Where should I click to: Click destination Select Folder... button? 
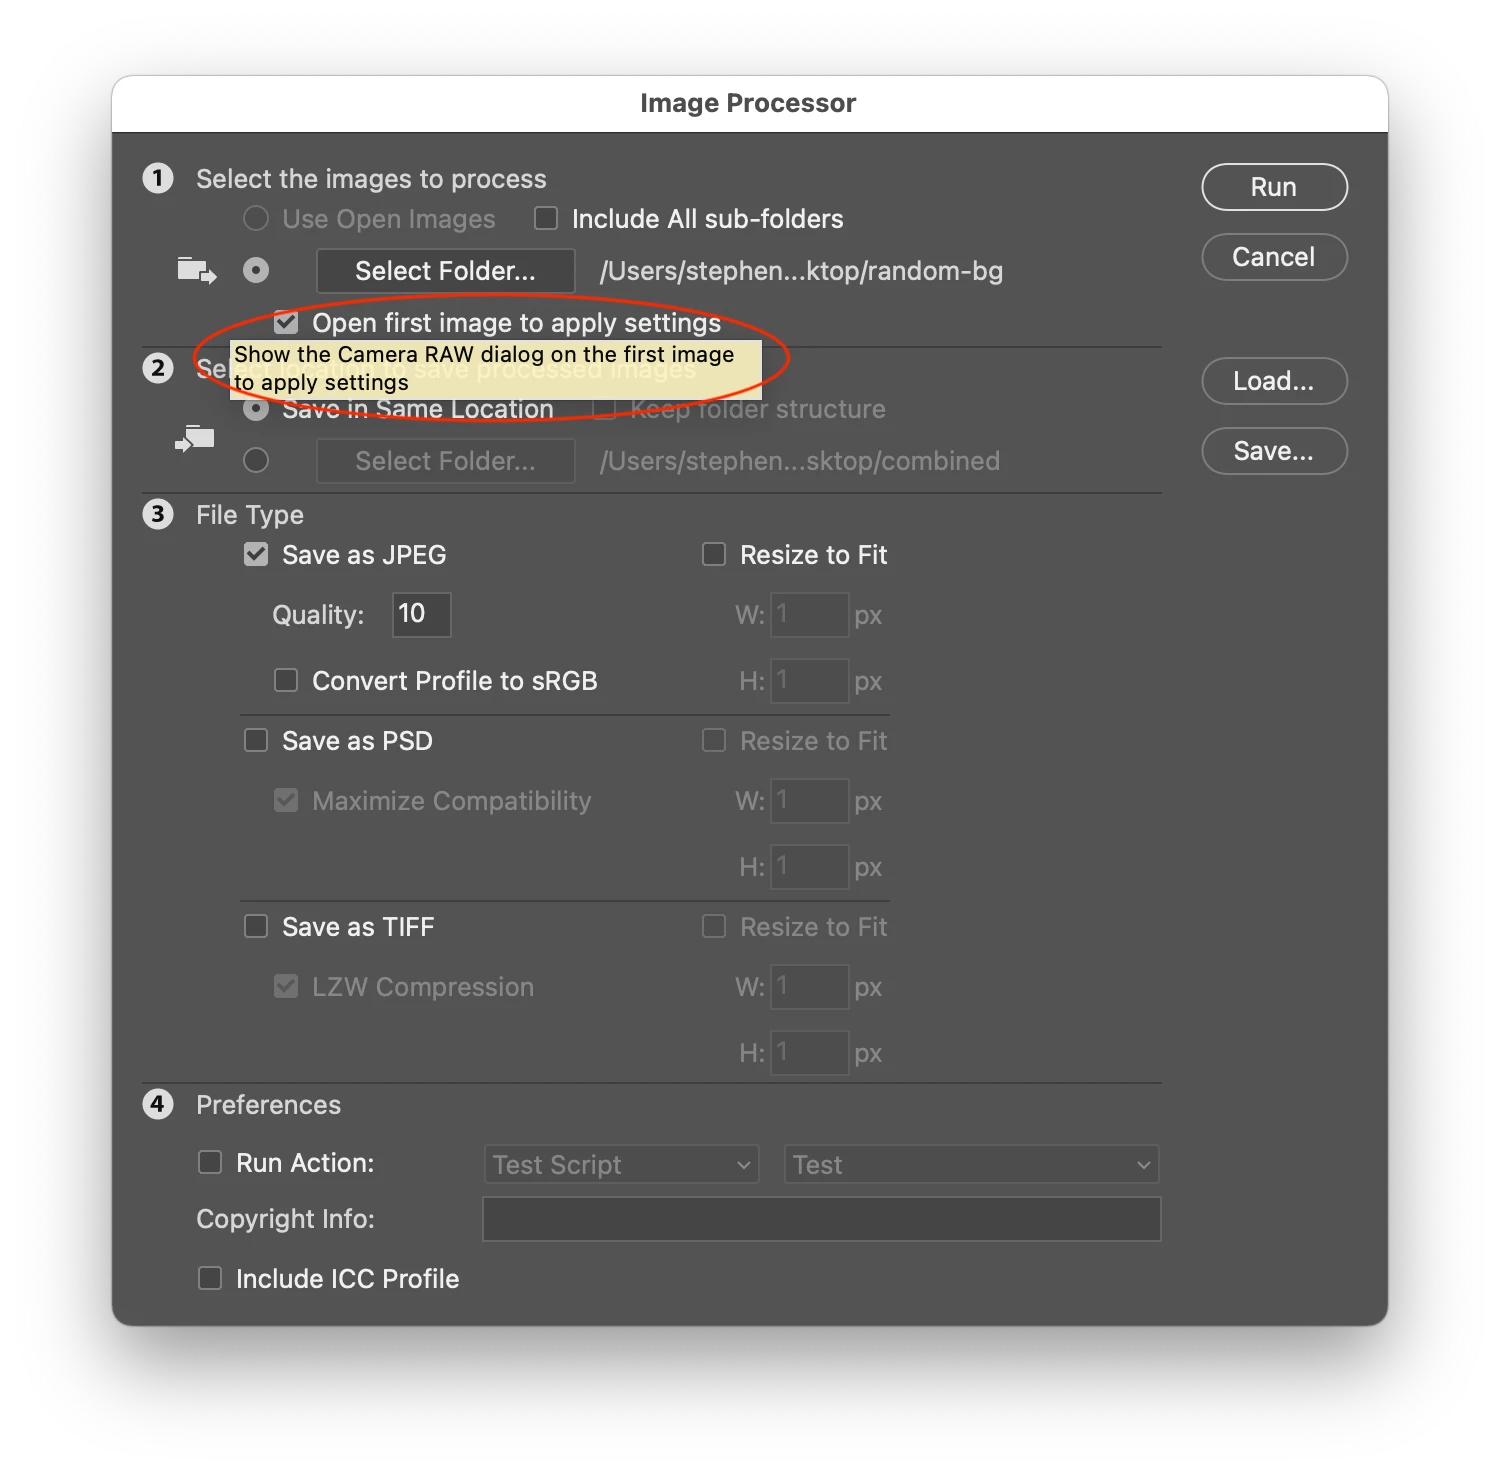[x=446, y=461]
